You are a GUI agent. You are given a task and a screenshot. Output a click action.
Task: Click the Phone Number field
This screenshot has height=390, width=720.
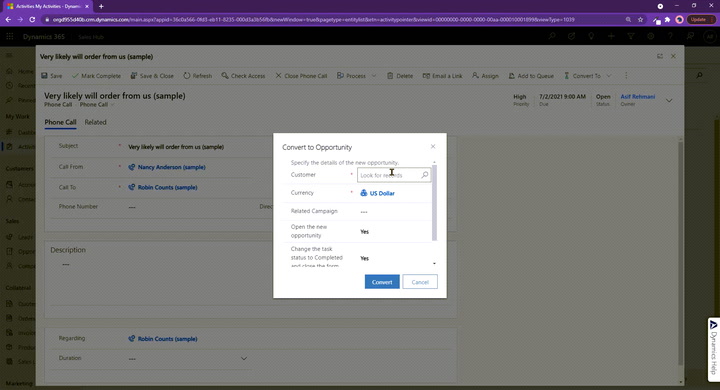(191, 207)
